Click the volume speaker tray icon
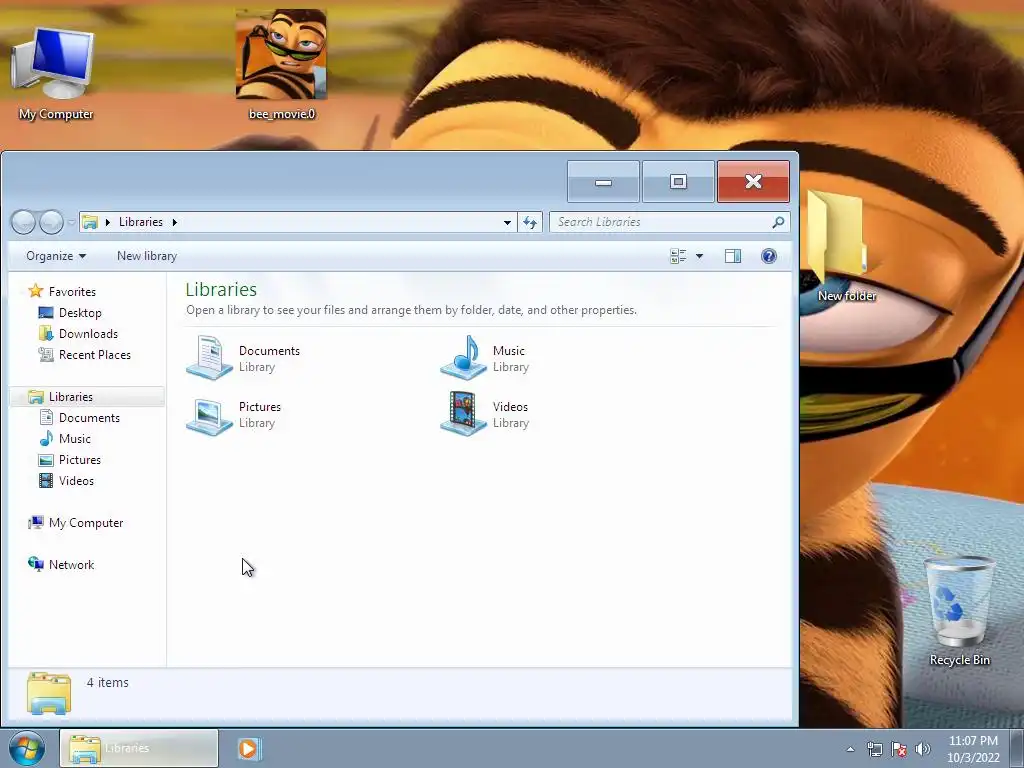The height and width of the screenshot is (768, 1024). point(923,749)
